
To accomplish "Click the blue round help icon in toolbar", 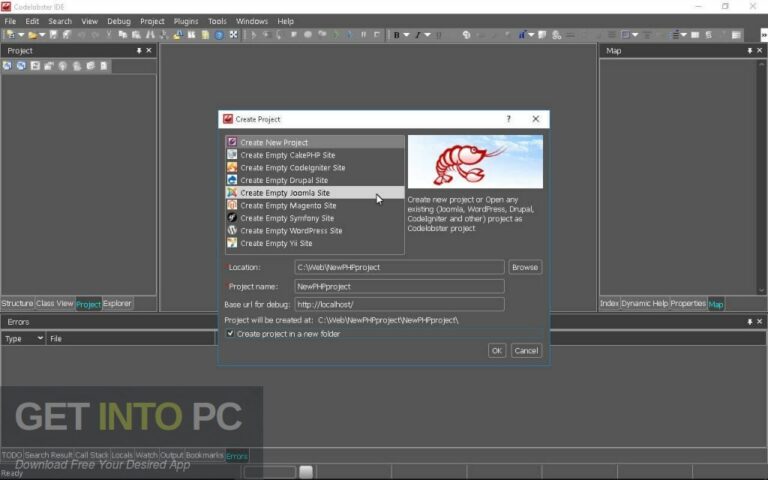I will pos(219,35).
